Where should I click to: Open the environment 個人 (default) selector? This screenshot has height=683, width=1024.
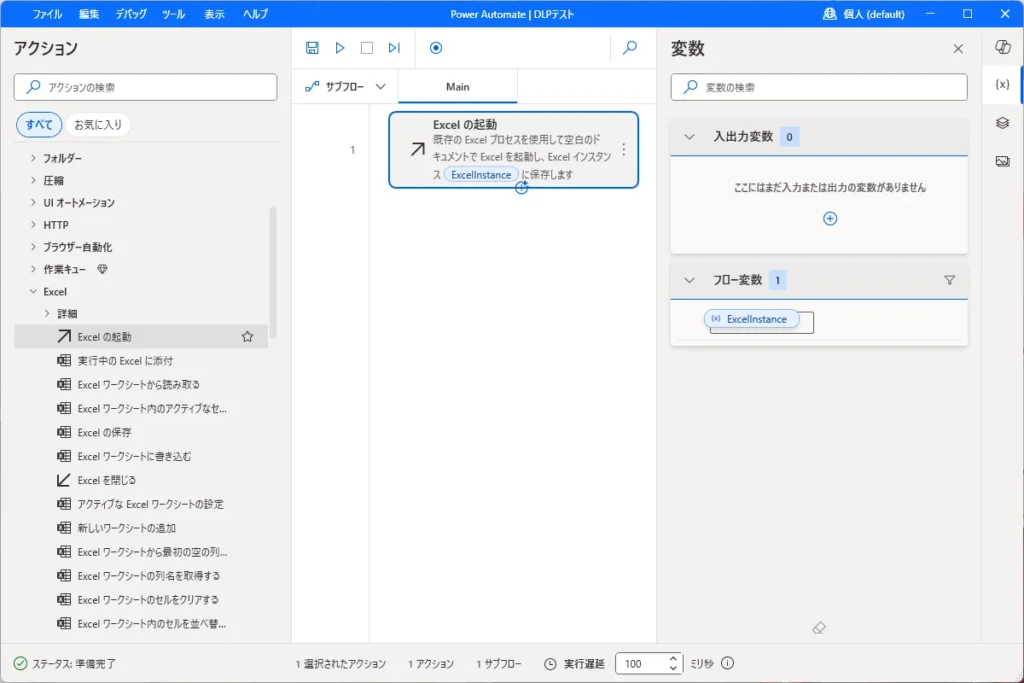click(x=864, y=14)
